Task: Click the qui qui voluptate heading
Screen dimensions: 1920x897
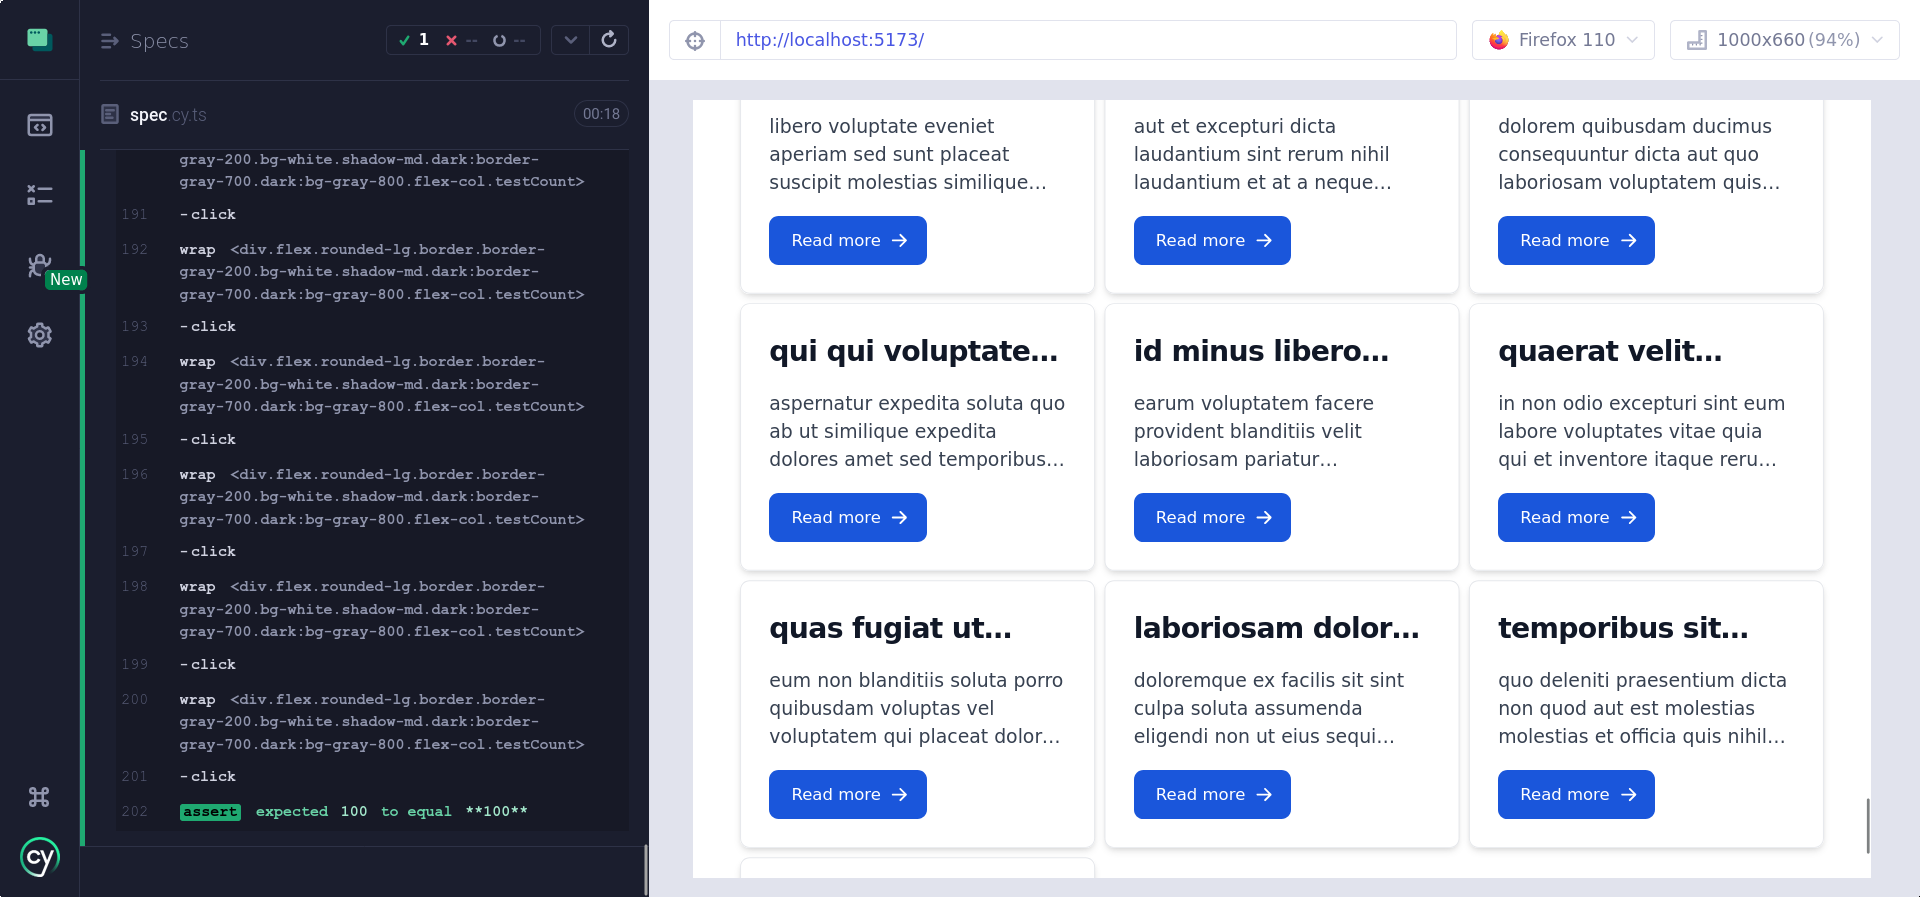Action: pyautogui.click(x=913, y=351)
